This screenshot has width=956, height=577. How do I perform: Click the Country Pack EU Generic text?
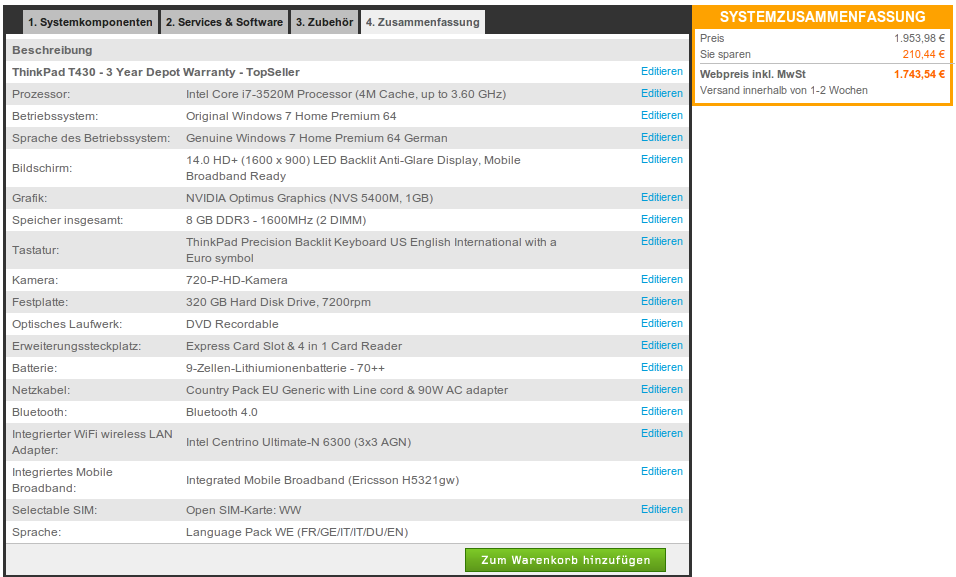pyautogui.click(x=347, y=390)
